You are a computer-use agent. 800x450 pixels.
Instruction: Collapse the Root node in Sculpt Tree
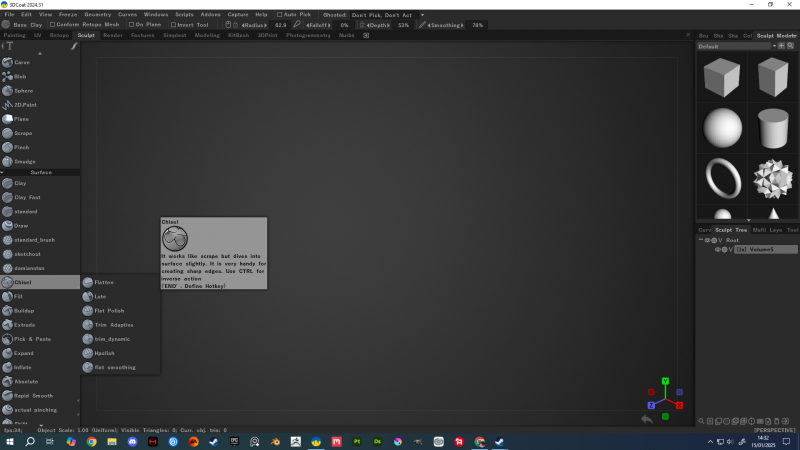click(701, 240)
